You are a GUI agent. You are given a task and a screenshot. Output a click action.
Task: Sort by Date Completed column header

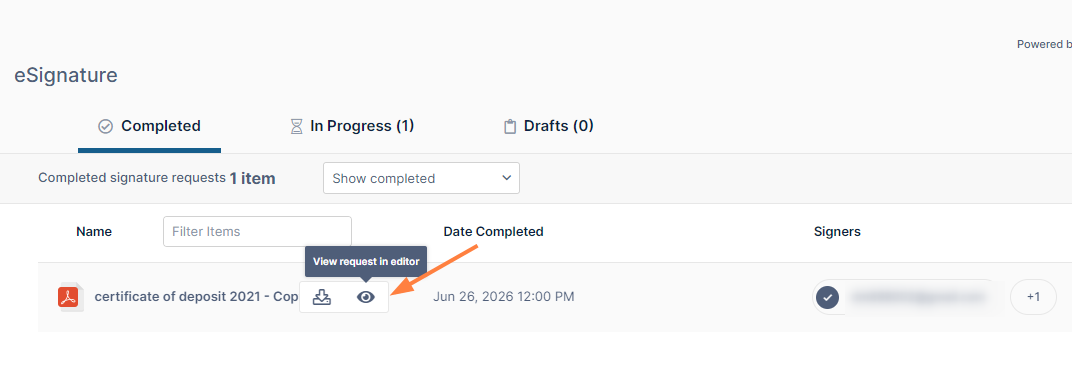coord(494,232)
